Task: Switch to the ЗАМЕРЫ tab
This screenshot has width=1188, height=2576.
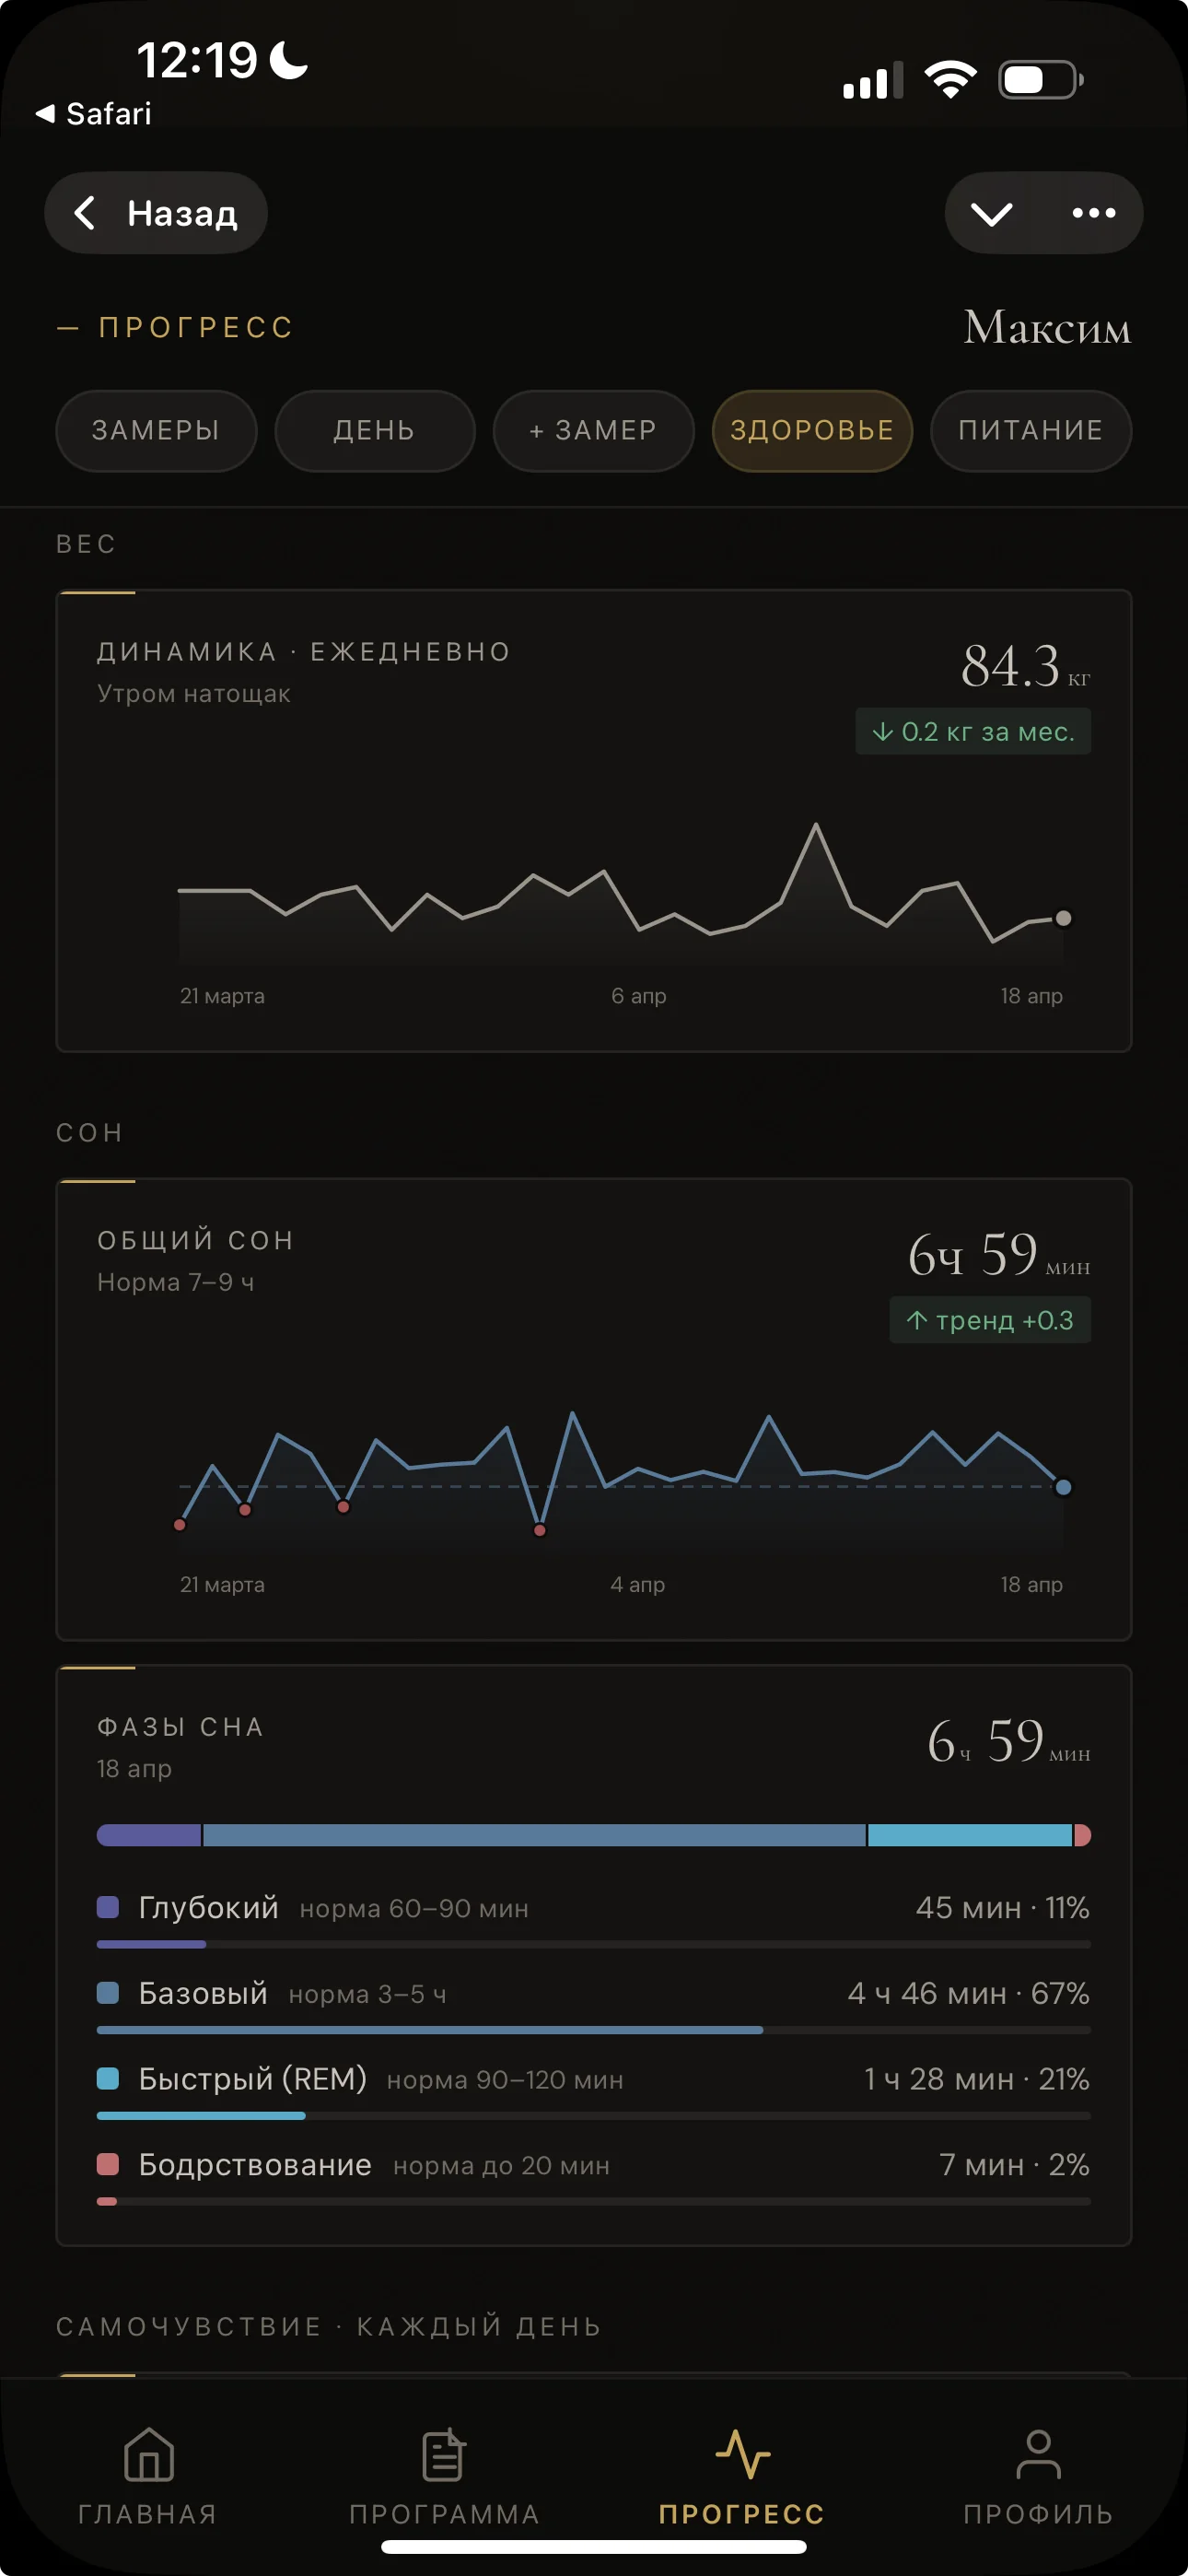Action: pos(156,430)
